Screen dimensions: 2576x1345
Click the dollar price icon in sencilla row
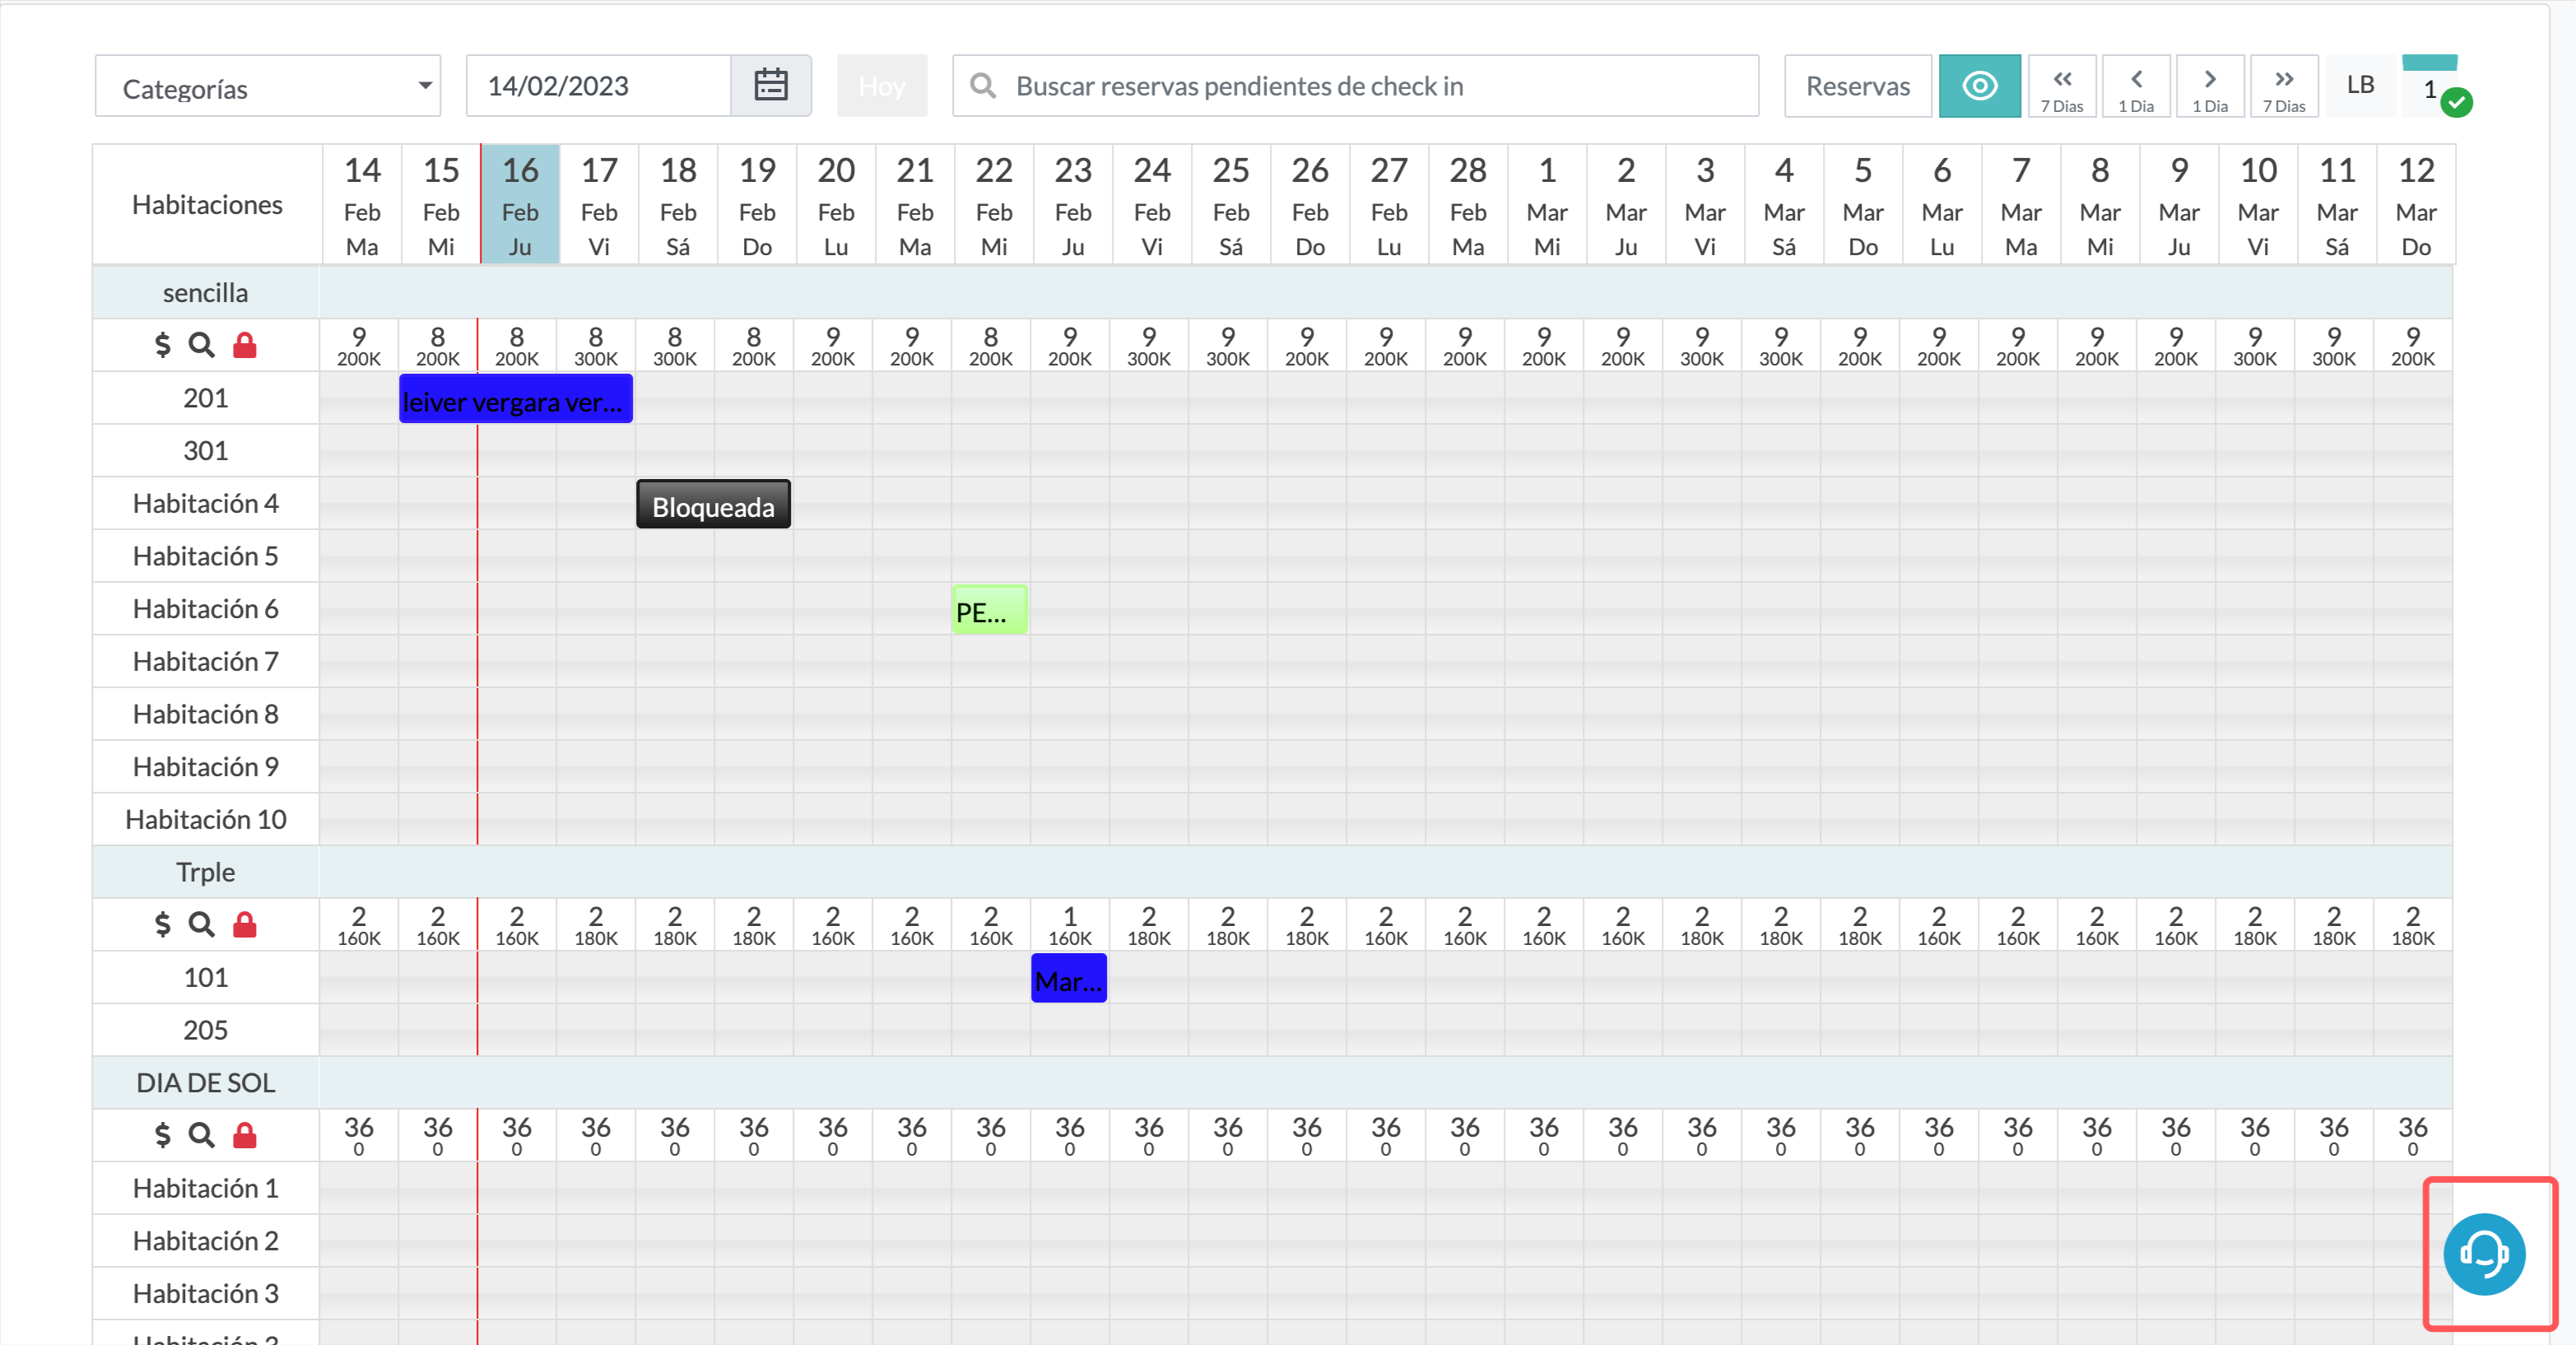[x=162, y=345]
